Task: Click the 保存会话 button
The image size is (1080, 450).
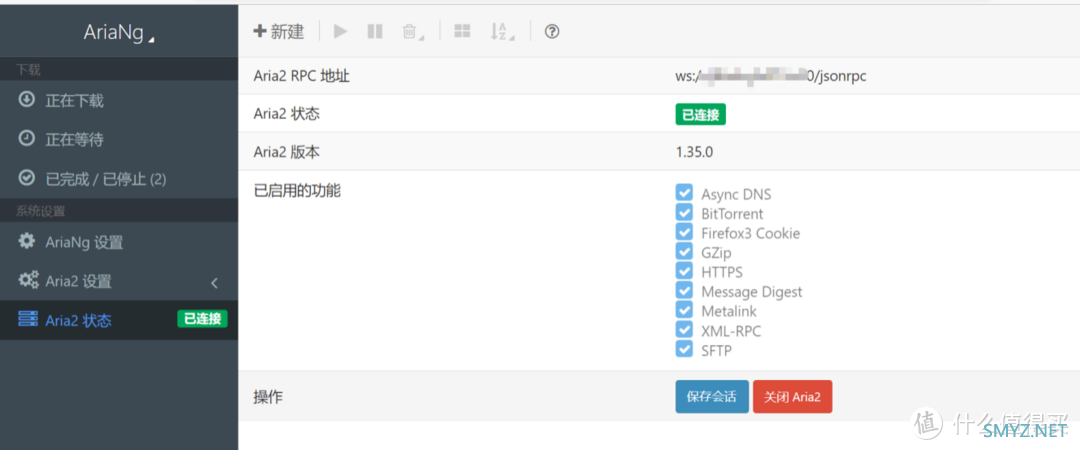Action: pyautogui.click(x=711, y=397)
